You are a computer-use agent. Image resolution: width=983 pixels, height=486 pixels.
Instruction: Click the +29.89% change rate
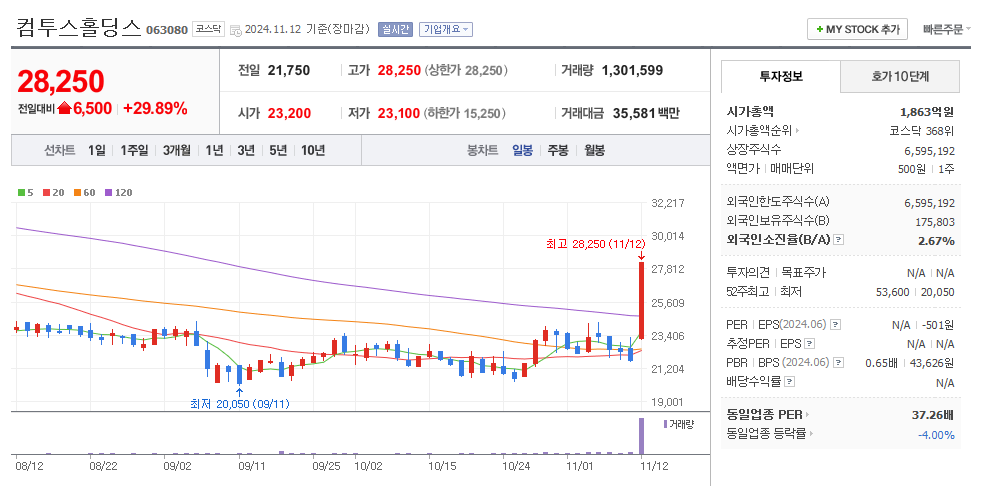pyautogui.click(x=155, y=108)
